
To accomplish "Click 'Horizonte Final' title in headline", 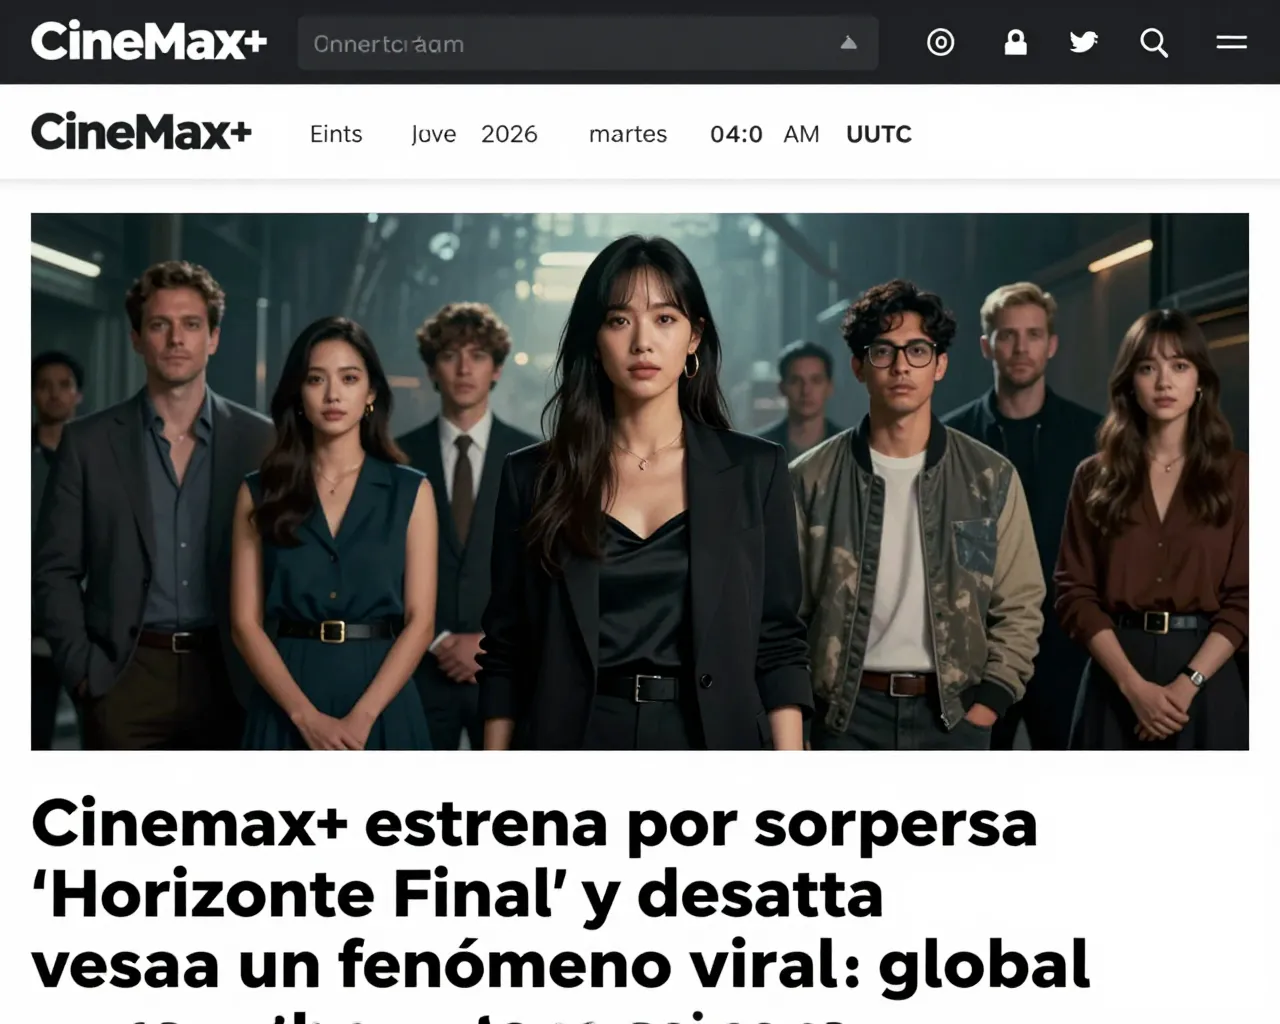I will [x=299, y=894].
